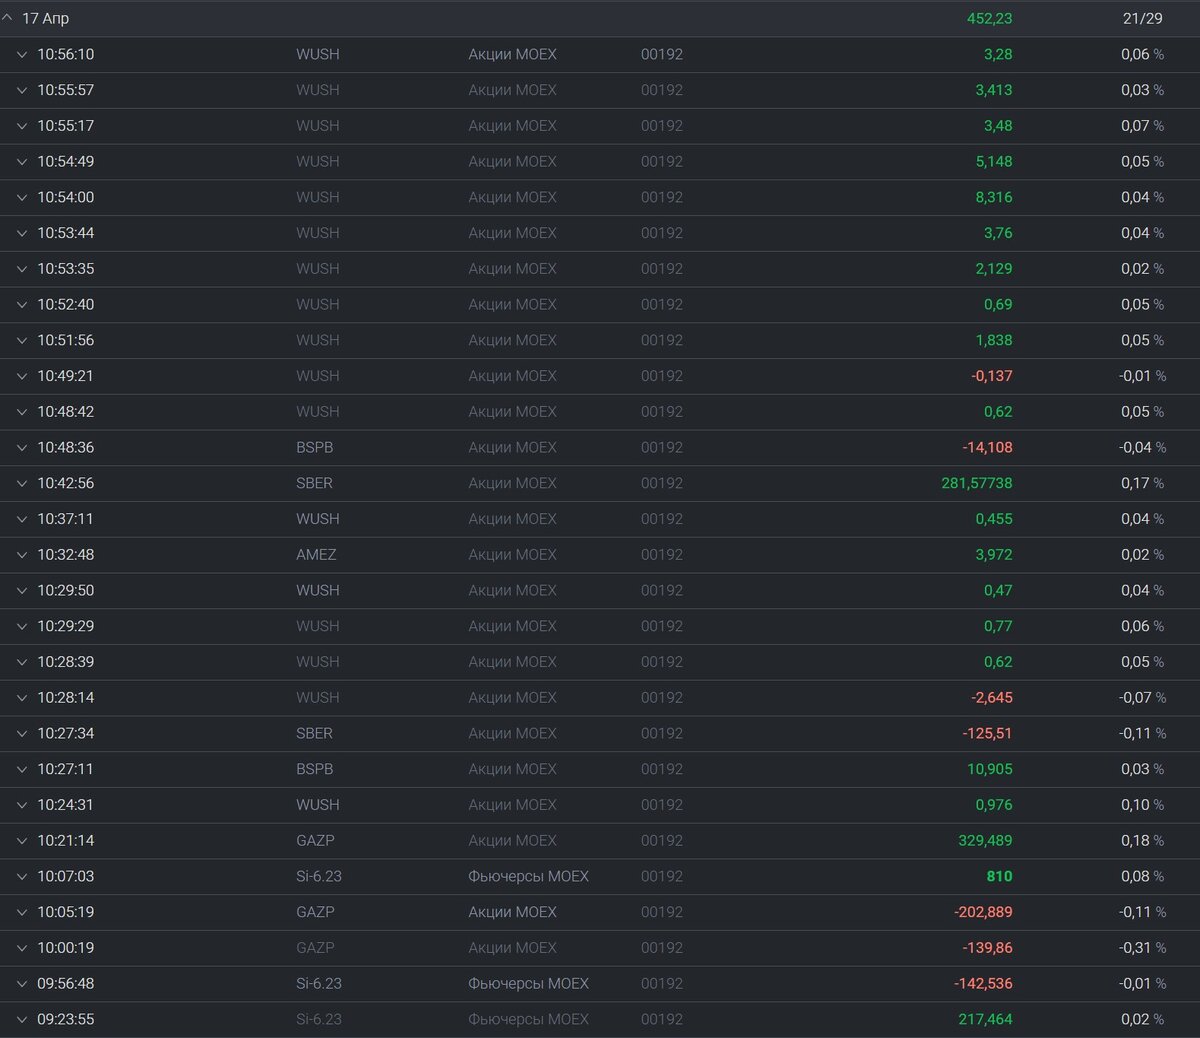
Task: Expand the 09:23:55 Si-6.23 row chevron
Action: tap(22, 1019)
